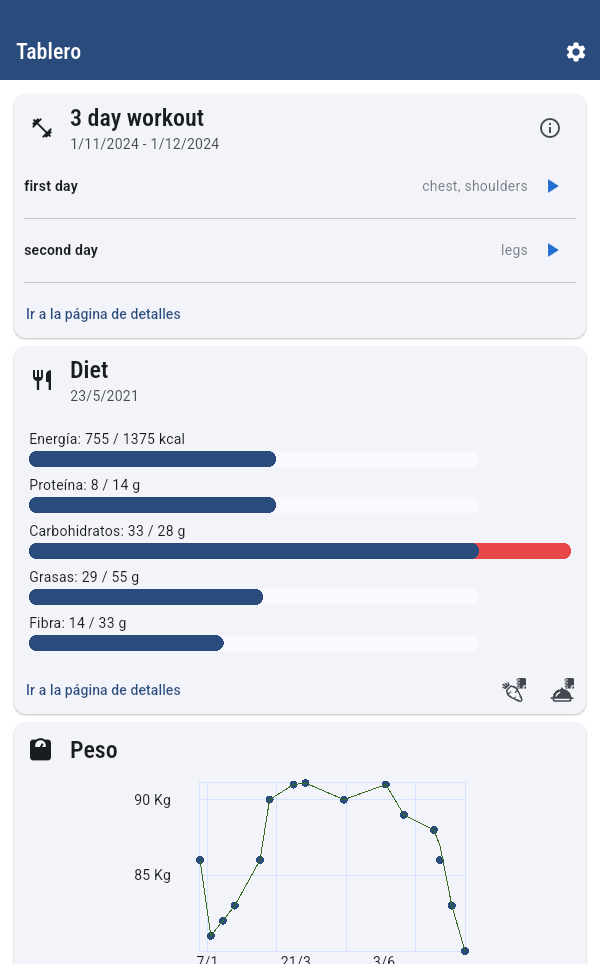600x964 pixels.
Task: Click the Grasas progress bar
Action: coord(253,597)
